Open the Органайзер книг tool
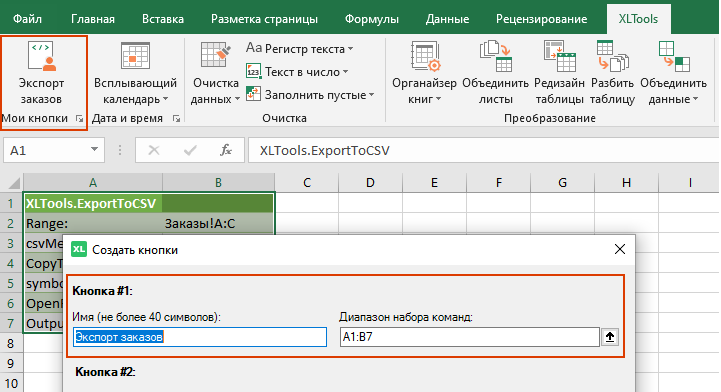This screenshot has height=392, width=721. [x=424, y=72]
